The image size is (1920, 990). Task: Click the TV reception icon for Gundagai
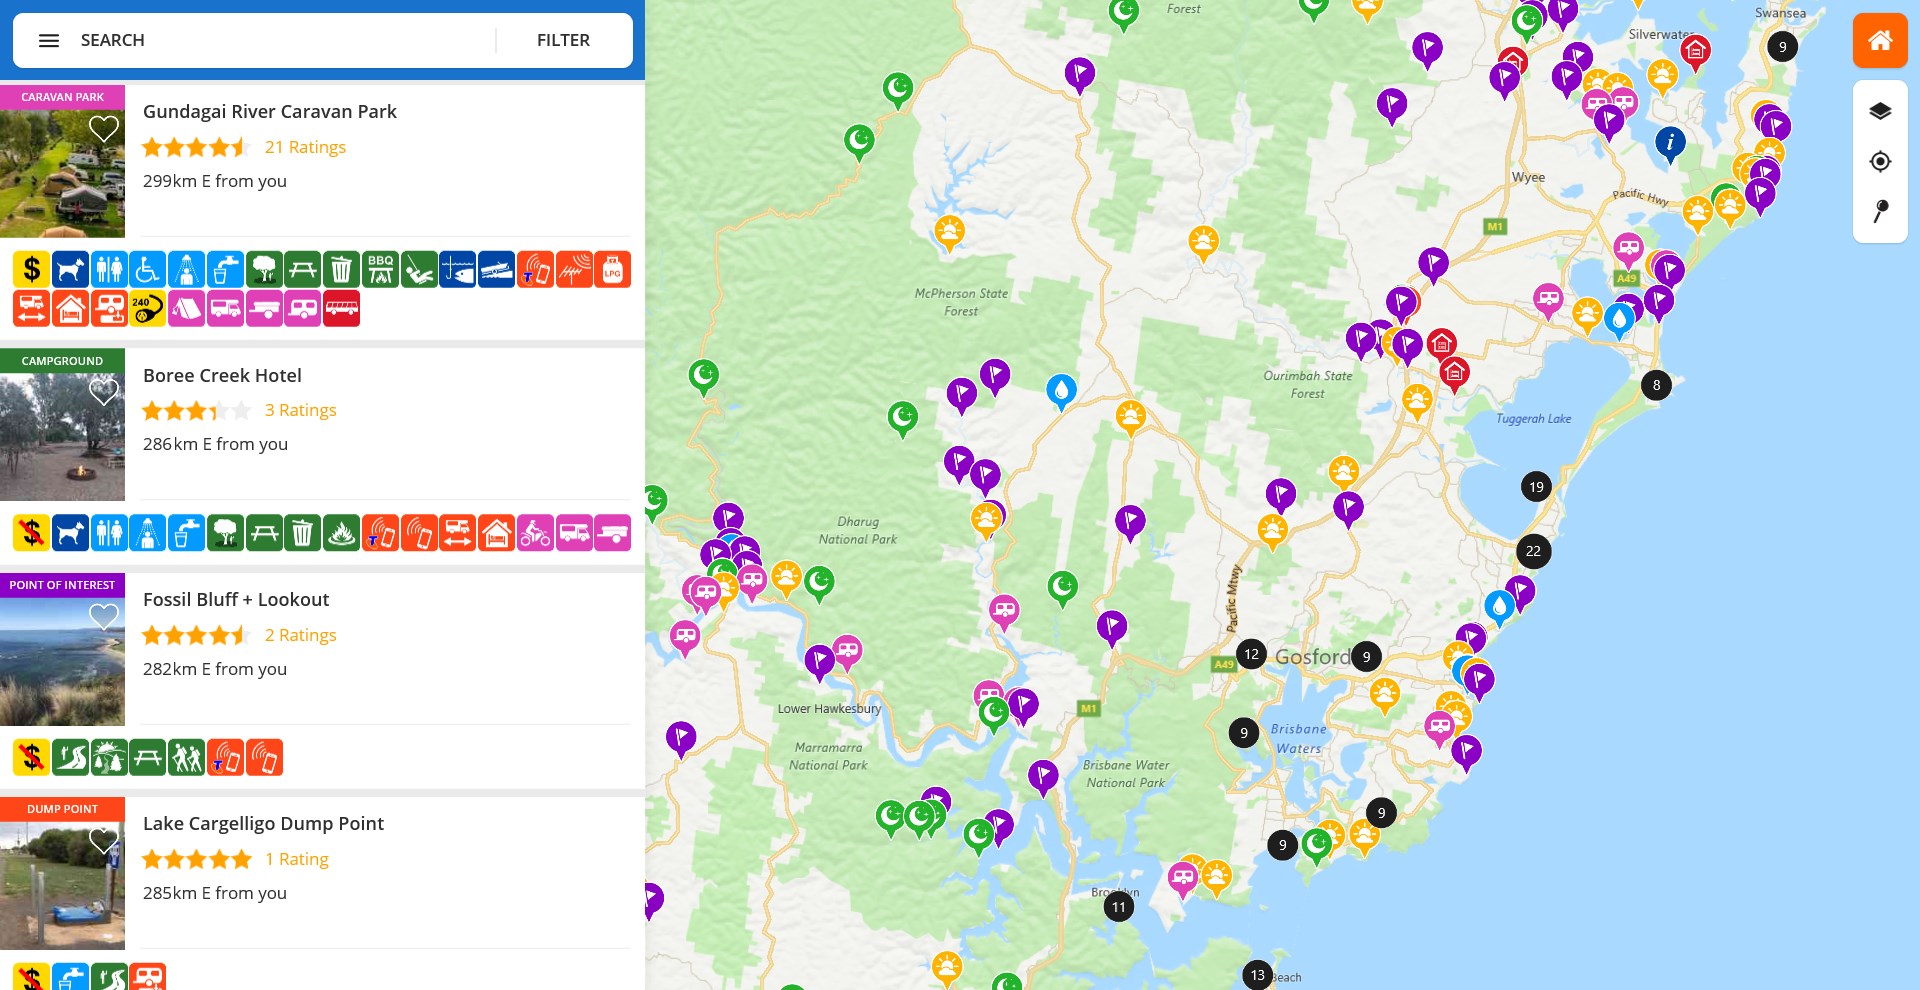coord(574,269)
